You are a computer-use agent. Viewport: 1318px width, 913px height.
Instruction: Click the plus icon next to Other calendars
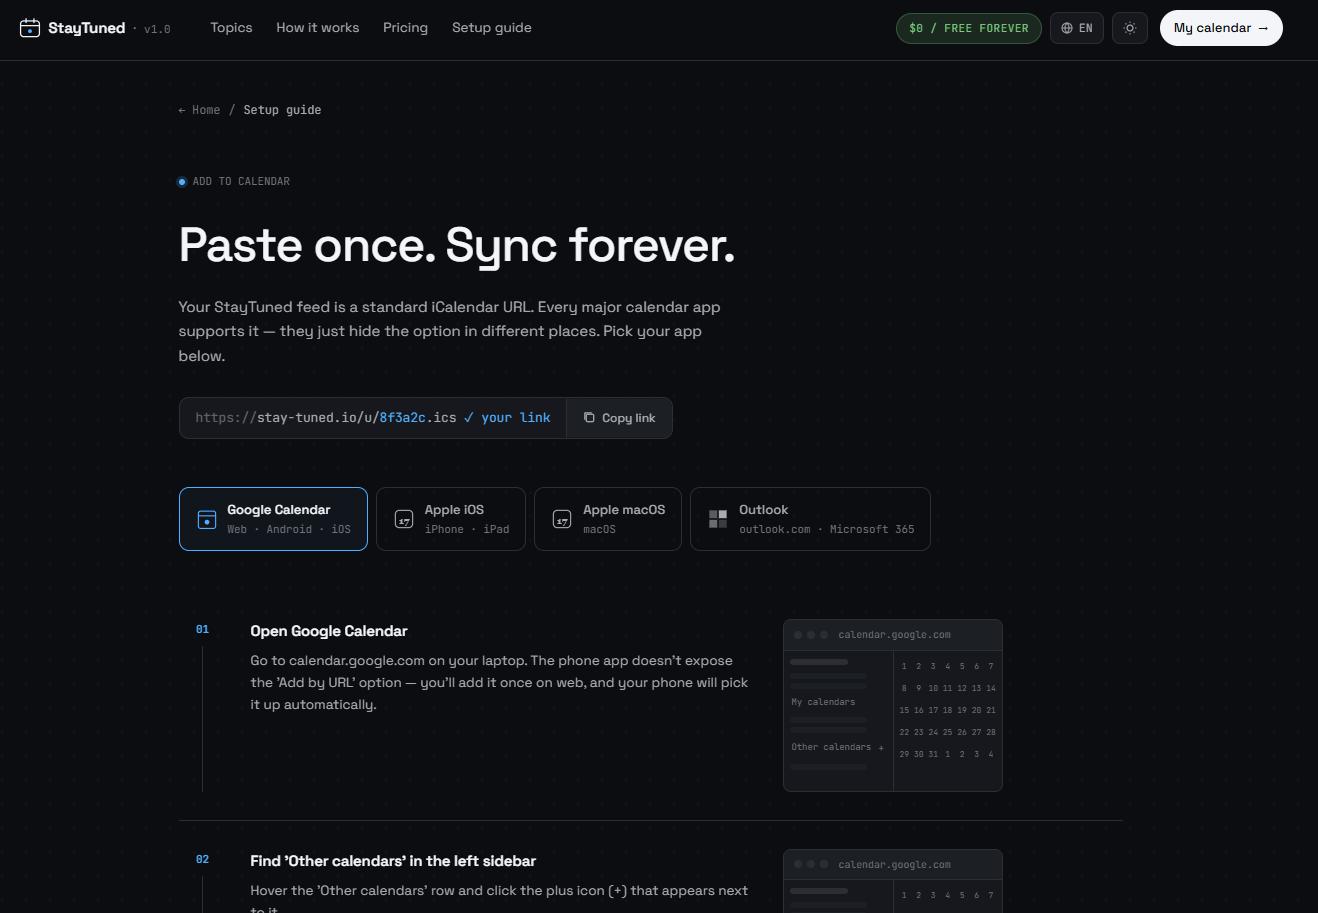click(881, 748)
